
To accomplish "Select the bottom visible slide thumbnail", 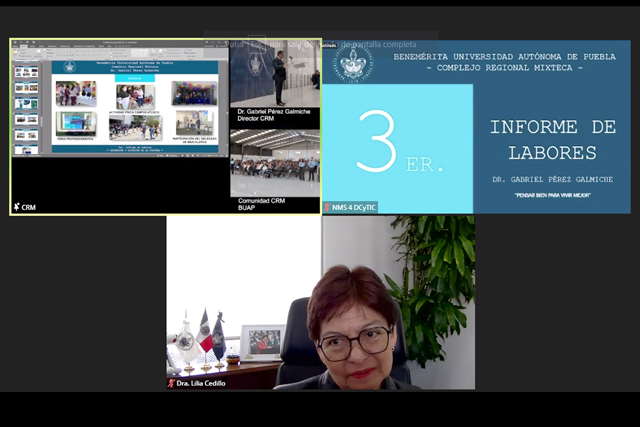I will [x=26, y=150].
